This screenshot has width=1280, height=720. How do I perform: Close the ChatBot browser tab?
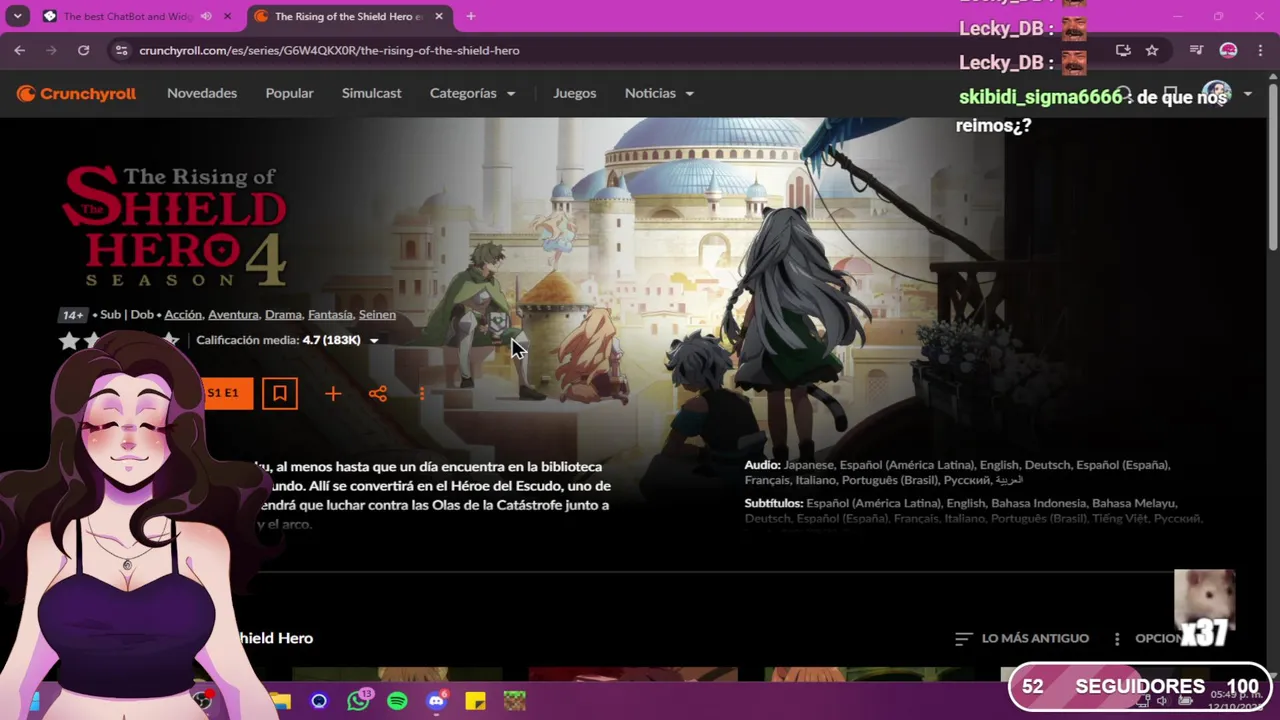[x=227, y=16]
